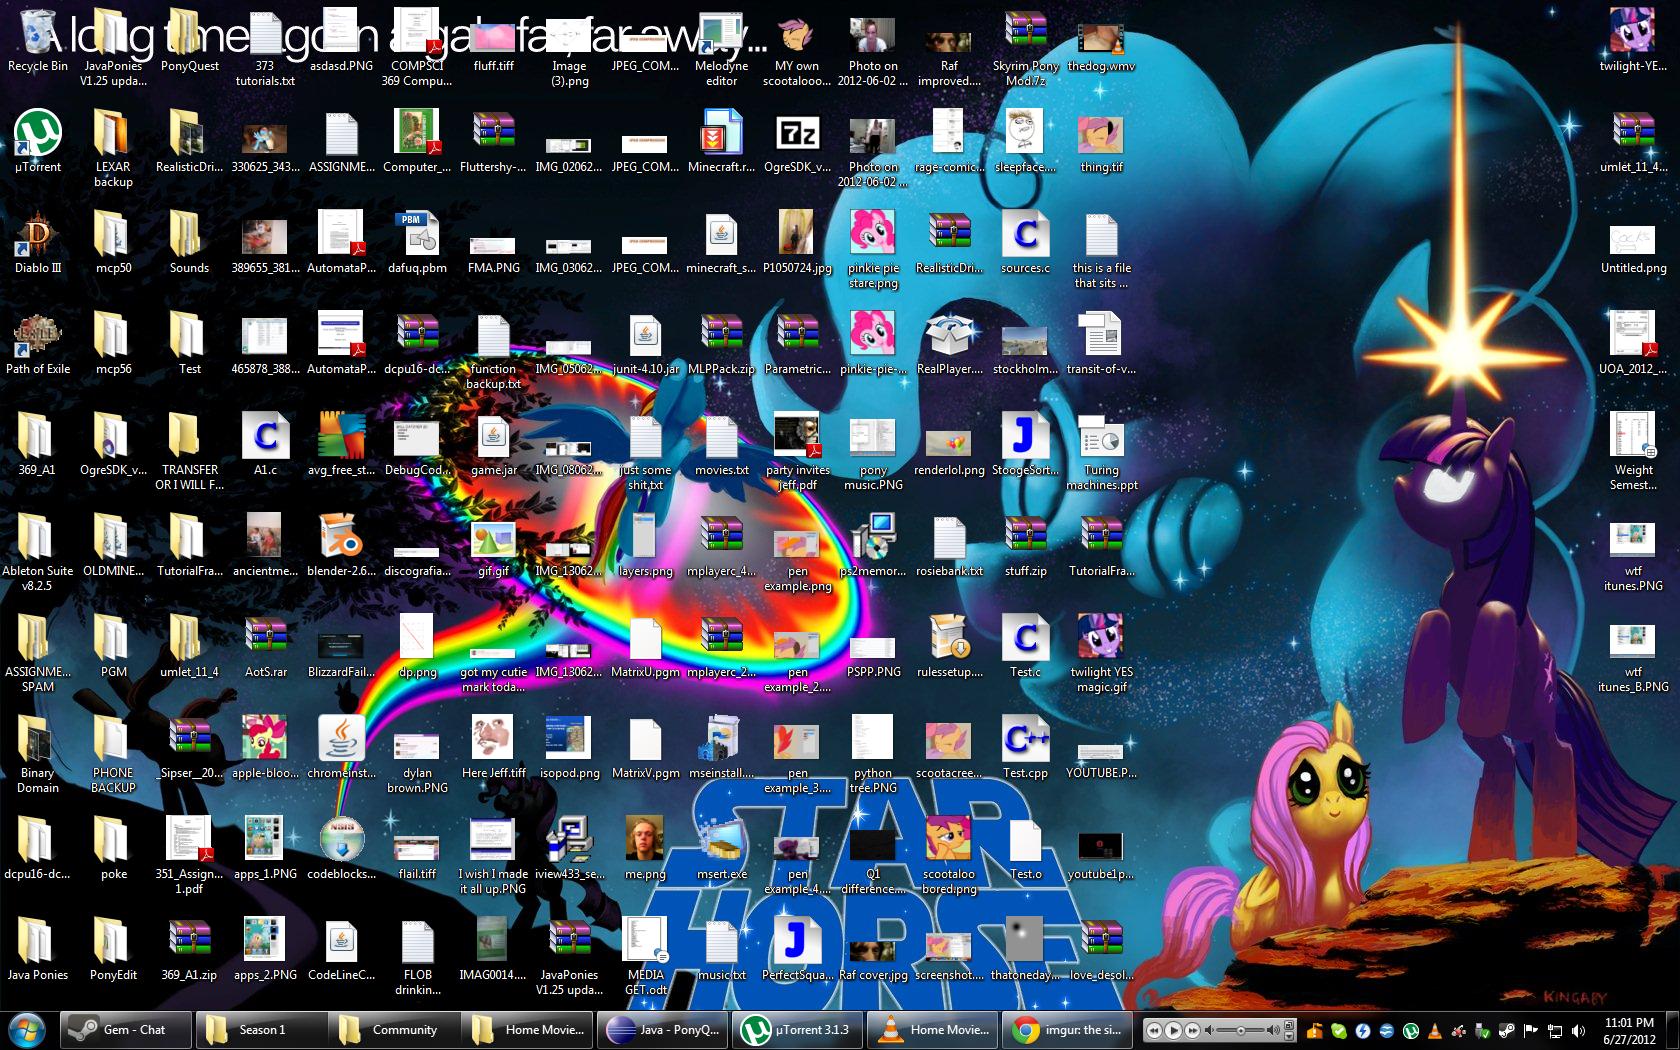This screenshot has width=1680, height=1050.
Task: Open VLC cone icon in system tray
Action: (1435, 1031)
